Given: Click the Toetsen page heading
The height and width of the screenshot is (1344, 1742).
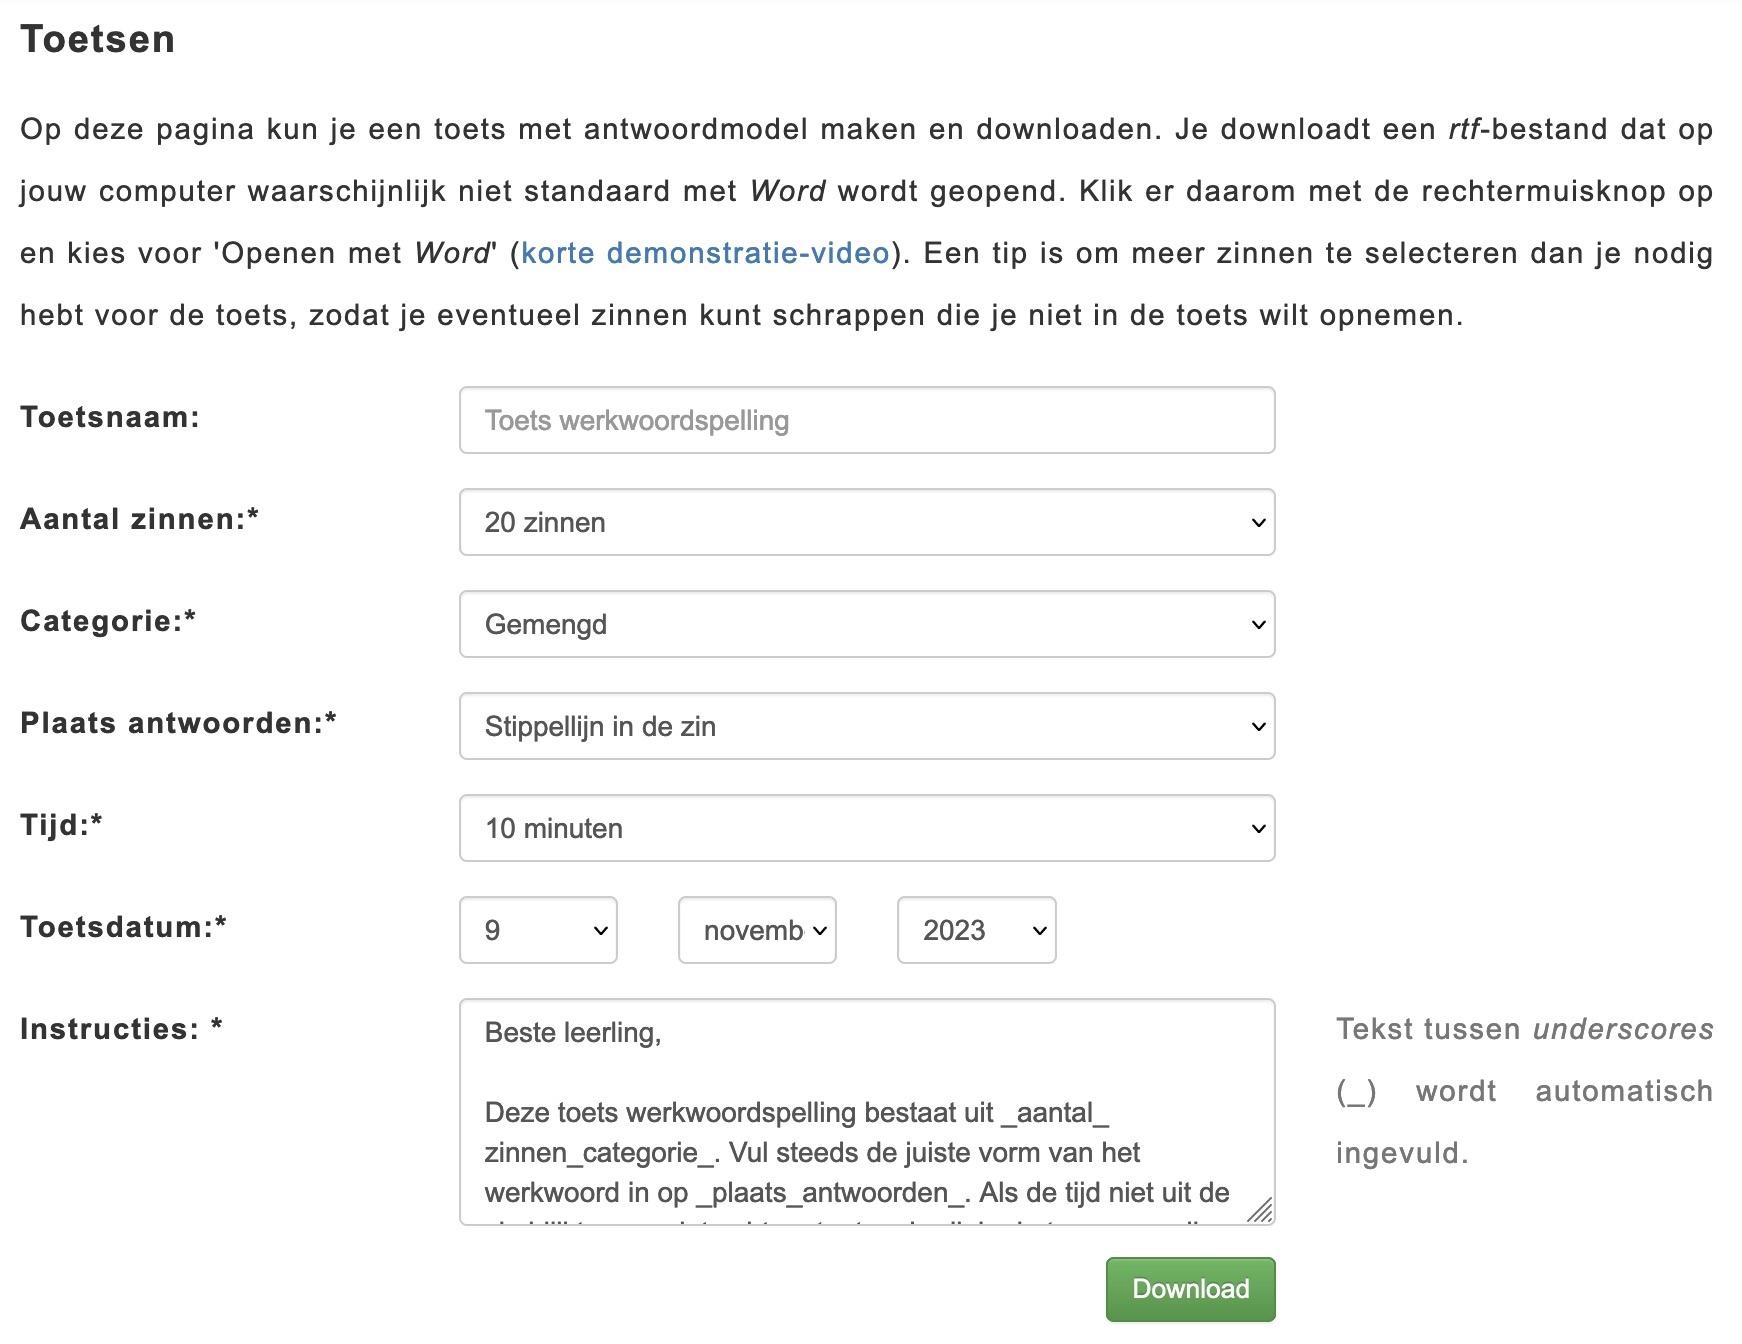Looking at the screenshot, I should [98, 39].
